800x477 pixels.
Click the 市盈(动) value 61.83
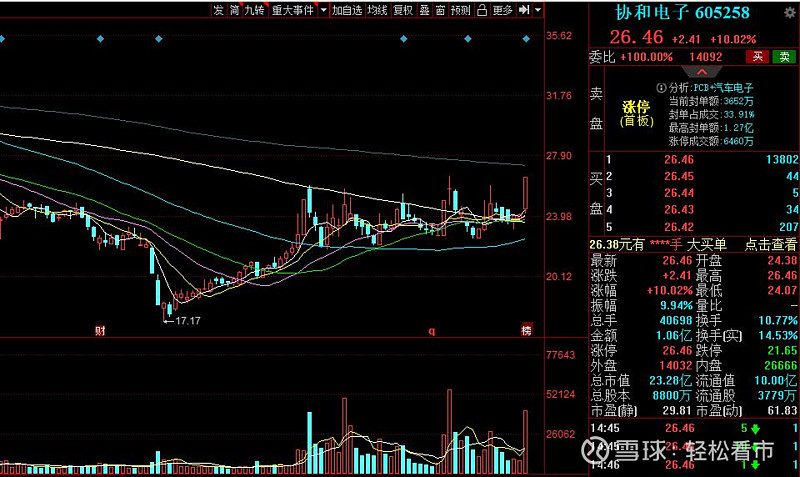(x=782, y=410)
